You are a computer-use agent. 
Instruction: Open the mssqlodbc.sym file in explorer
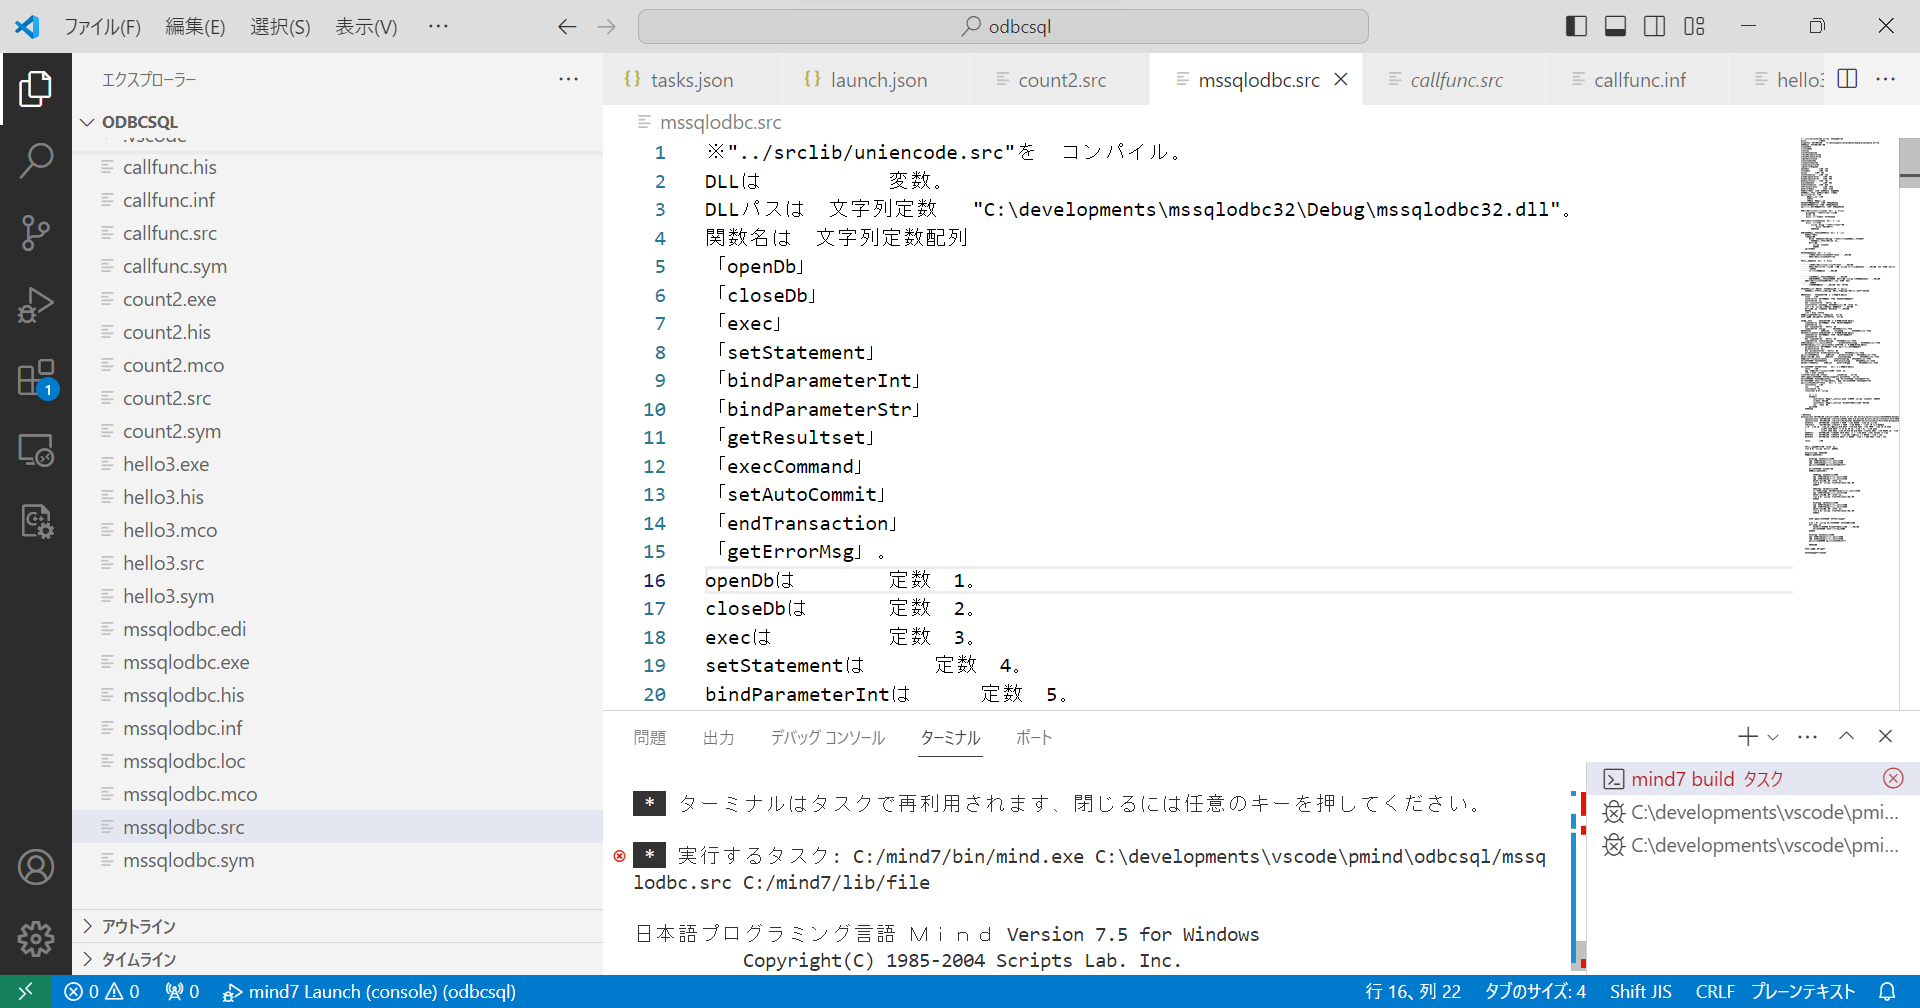[338, 860]
